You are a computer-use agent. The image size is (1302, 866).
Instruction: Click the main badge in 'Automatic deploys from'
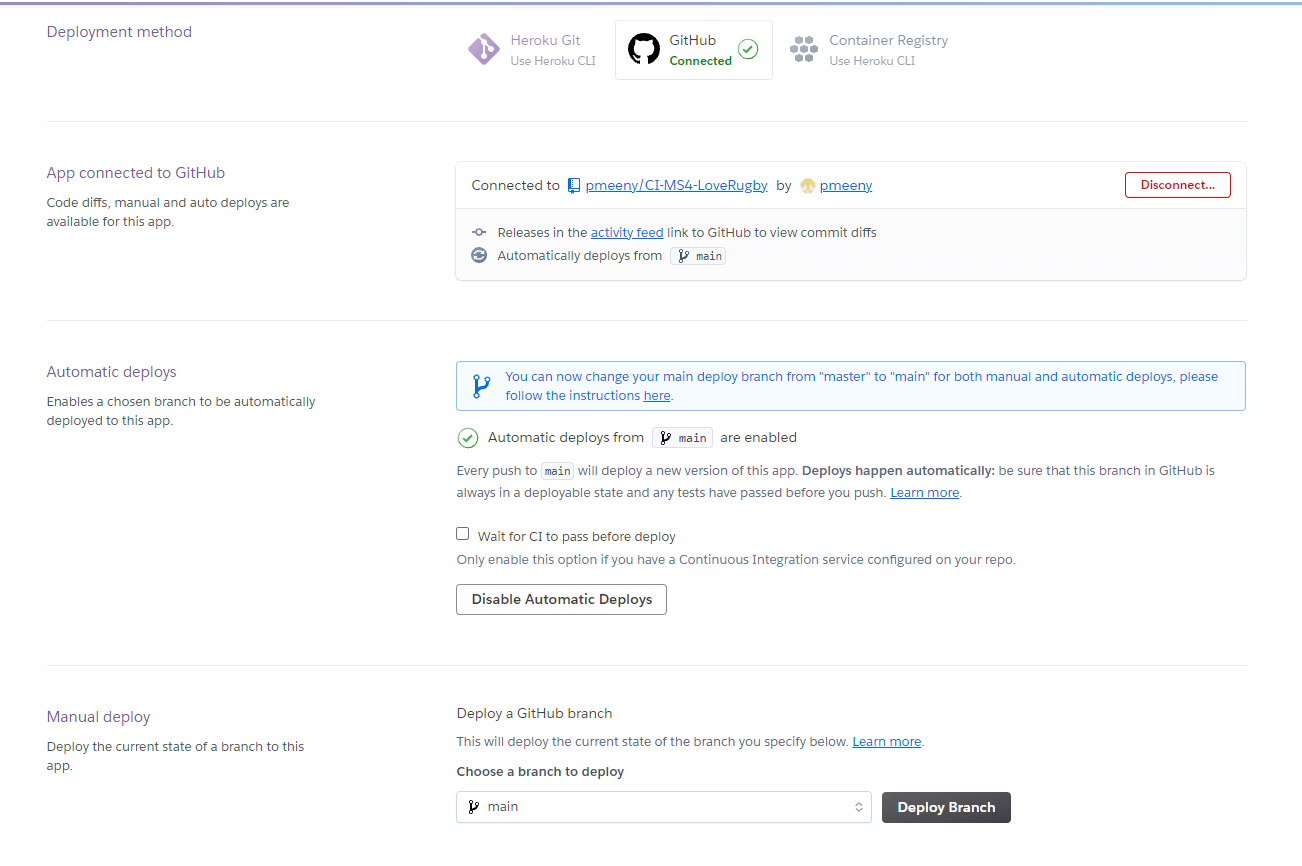[x=683, y=438]
